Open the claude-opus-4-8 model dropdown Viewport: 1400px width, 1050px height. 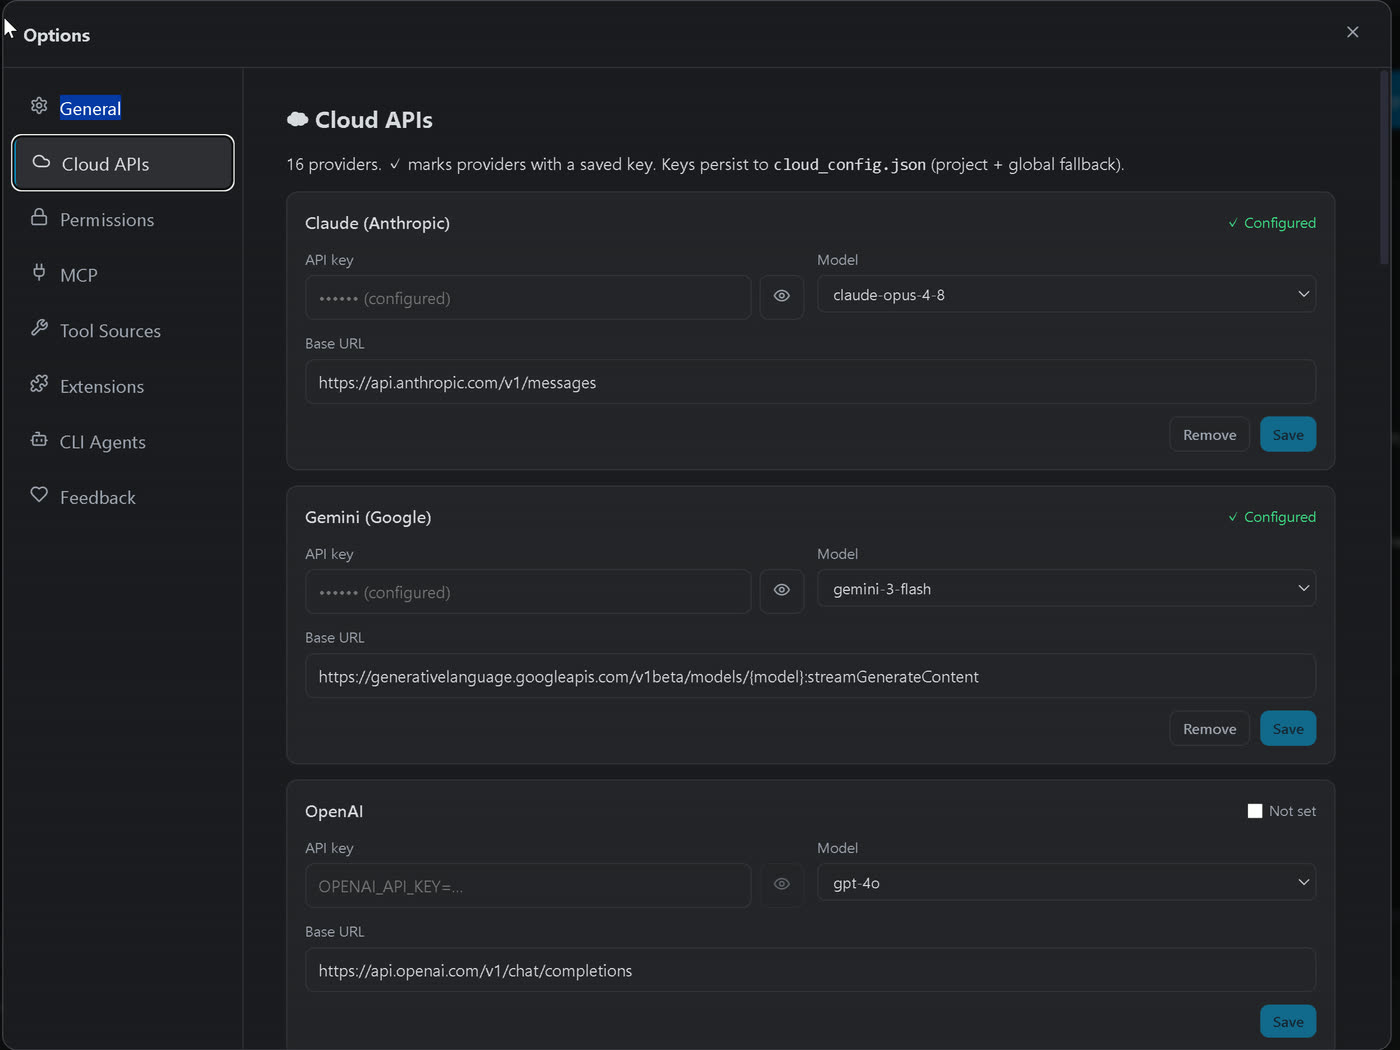(x=1066, y=295)
